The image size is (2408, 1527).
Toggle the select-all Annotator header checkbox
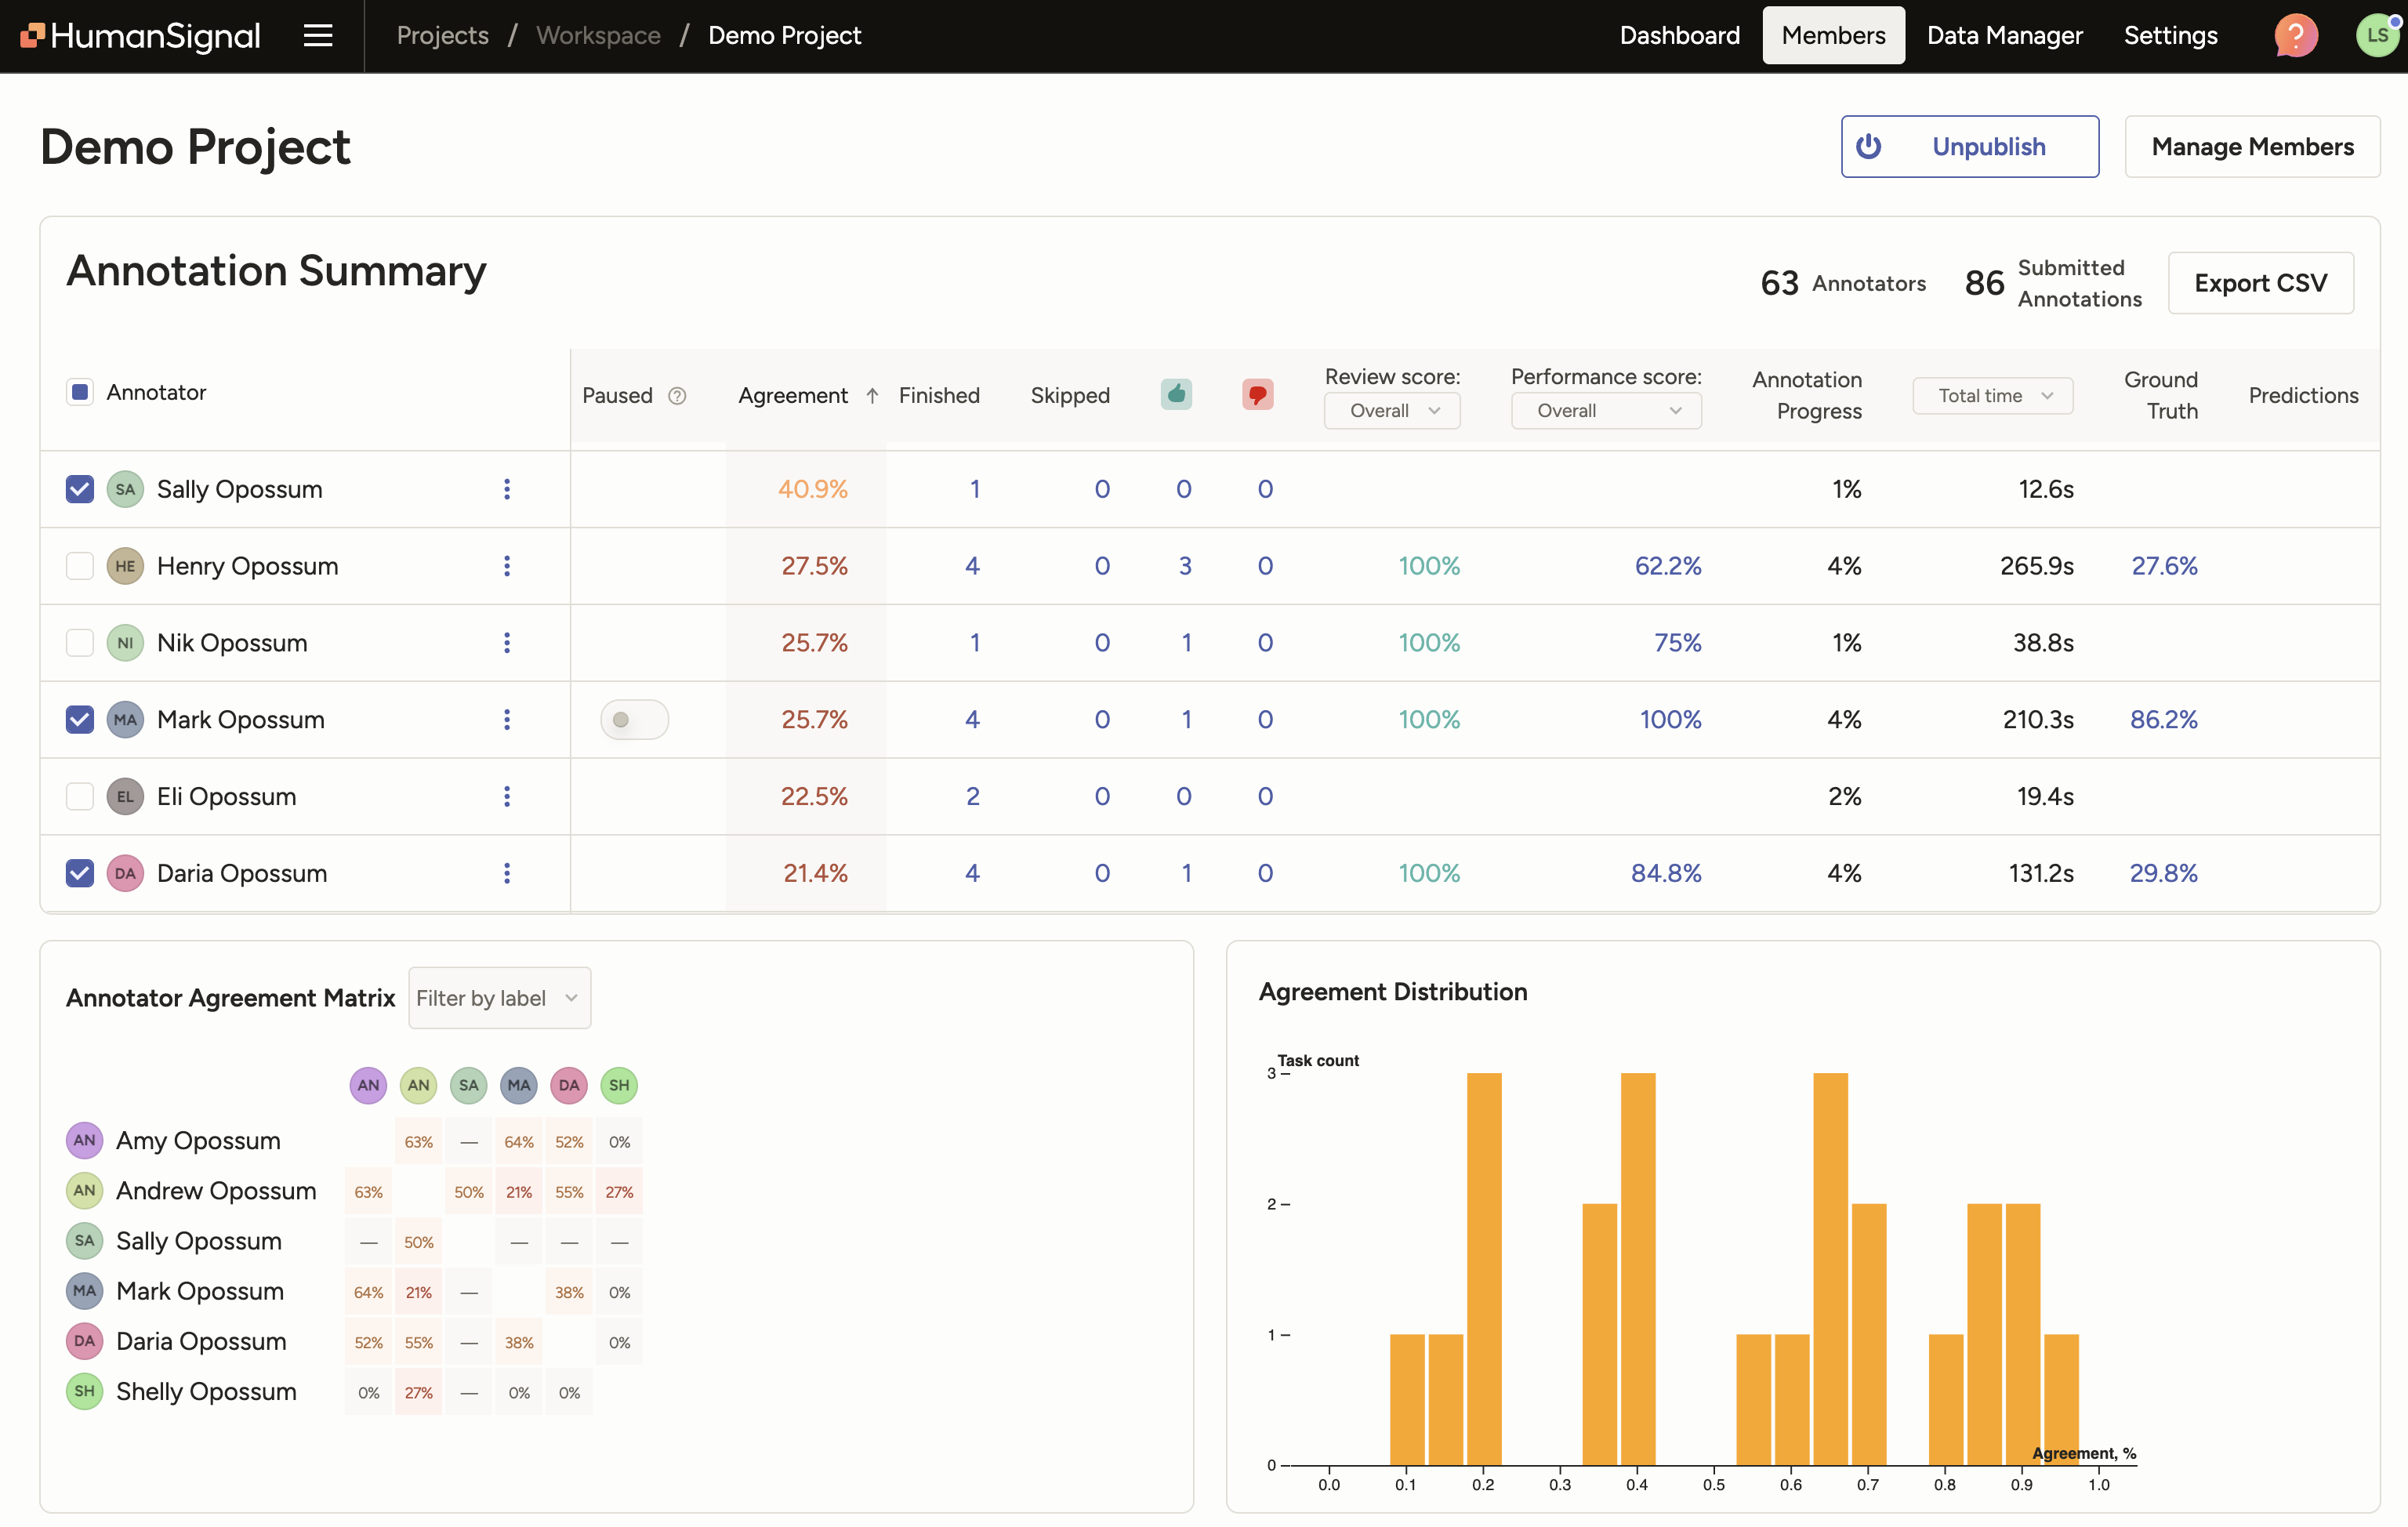click(79, 391)
